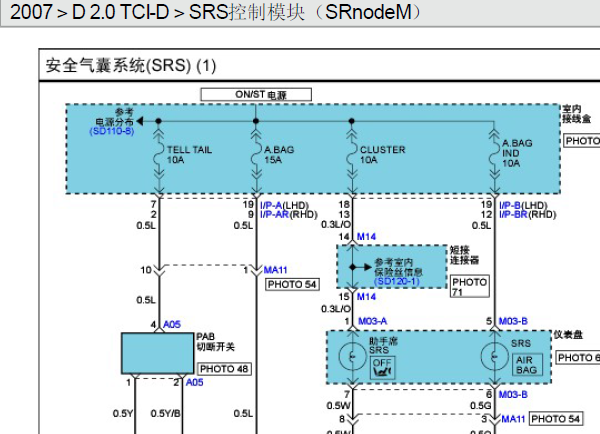Screen dimensions: 600x434
Task: Open the SD120-1 fuse information link
Action: (x=396, y=282)
